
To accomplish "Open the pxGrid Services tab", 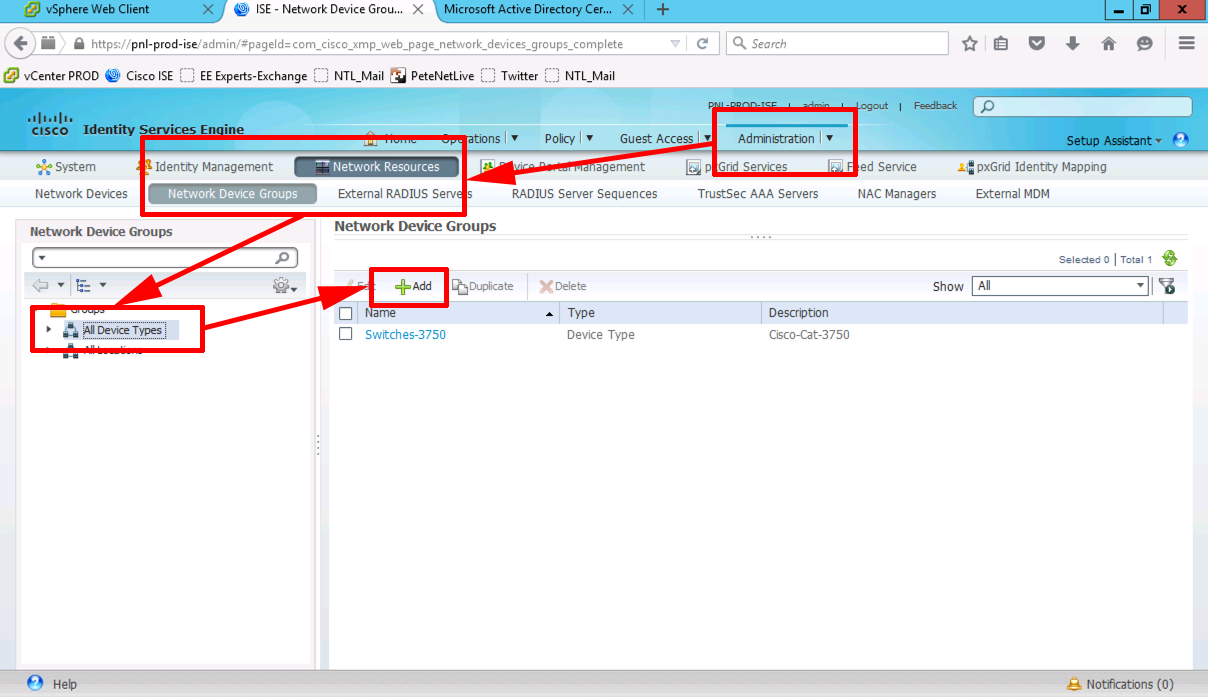I will coord(738,167).
